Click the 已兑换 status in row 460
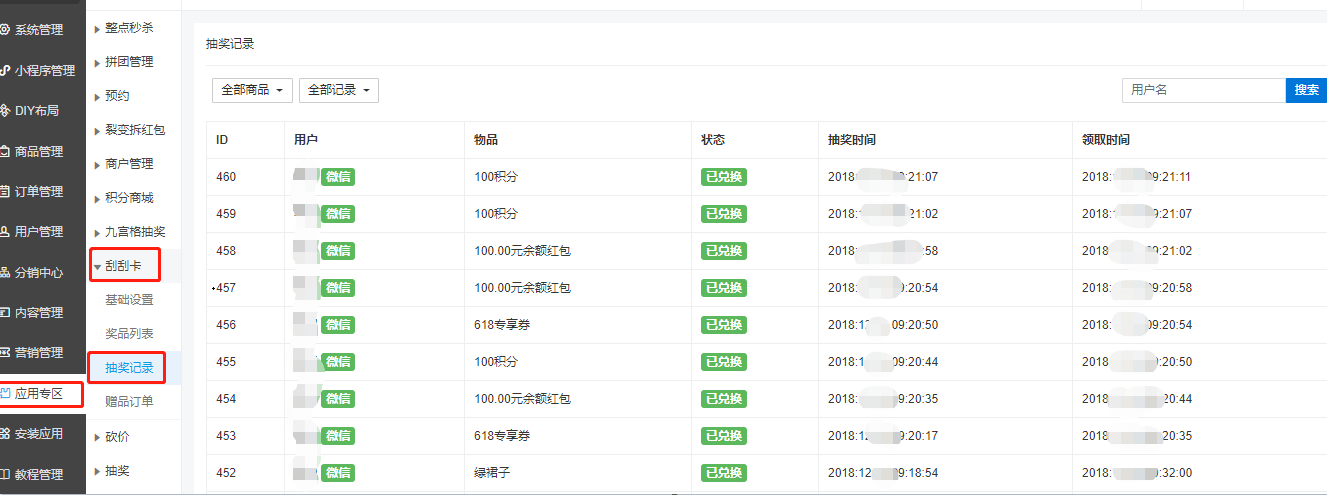1327x495 pixels. tap(724, 177)
